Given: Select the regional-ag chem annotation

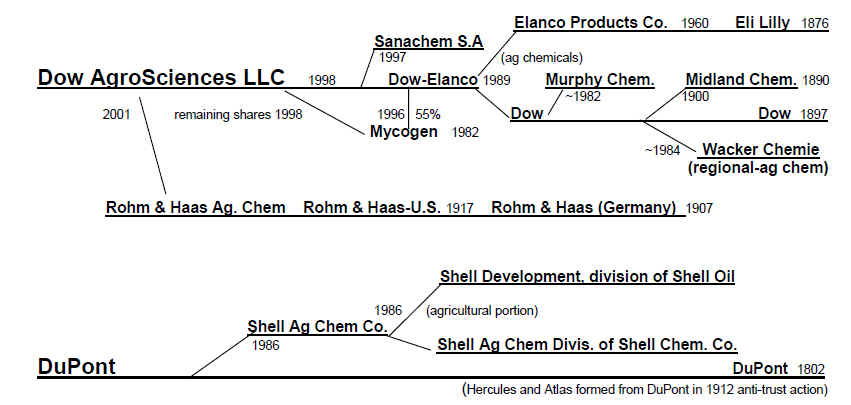Looking at the screenshot, I should tap(758, 168).
